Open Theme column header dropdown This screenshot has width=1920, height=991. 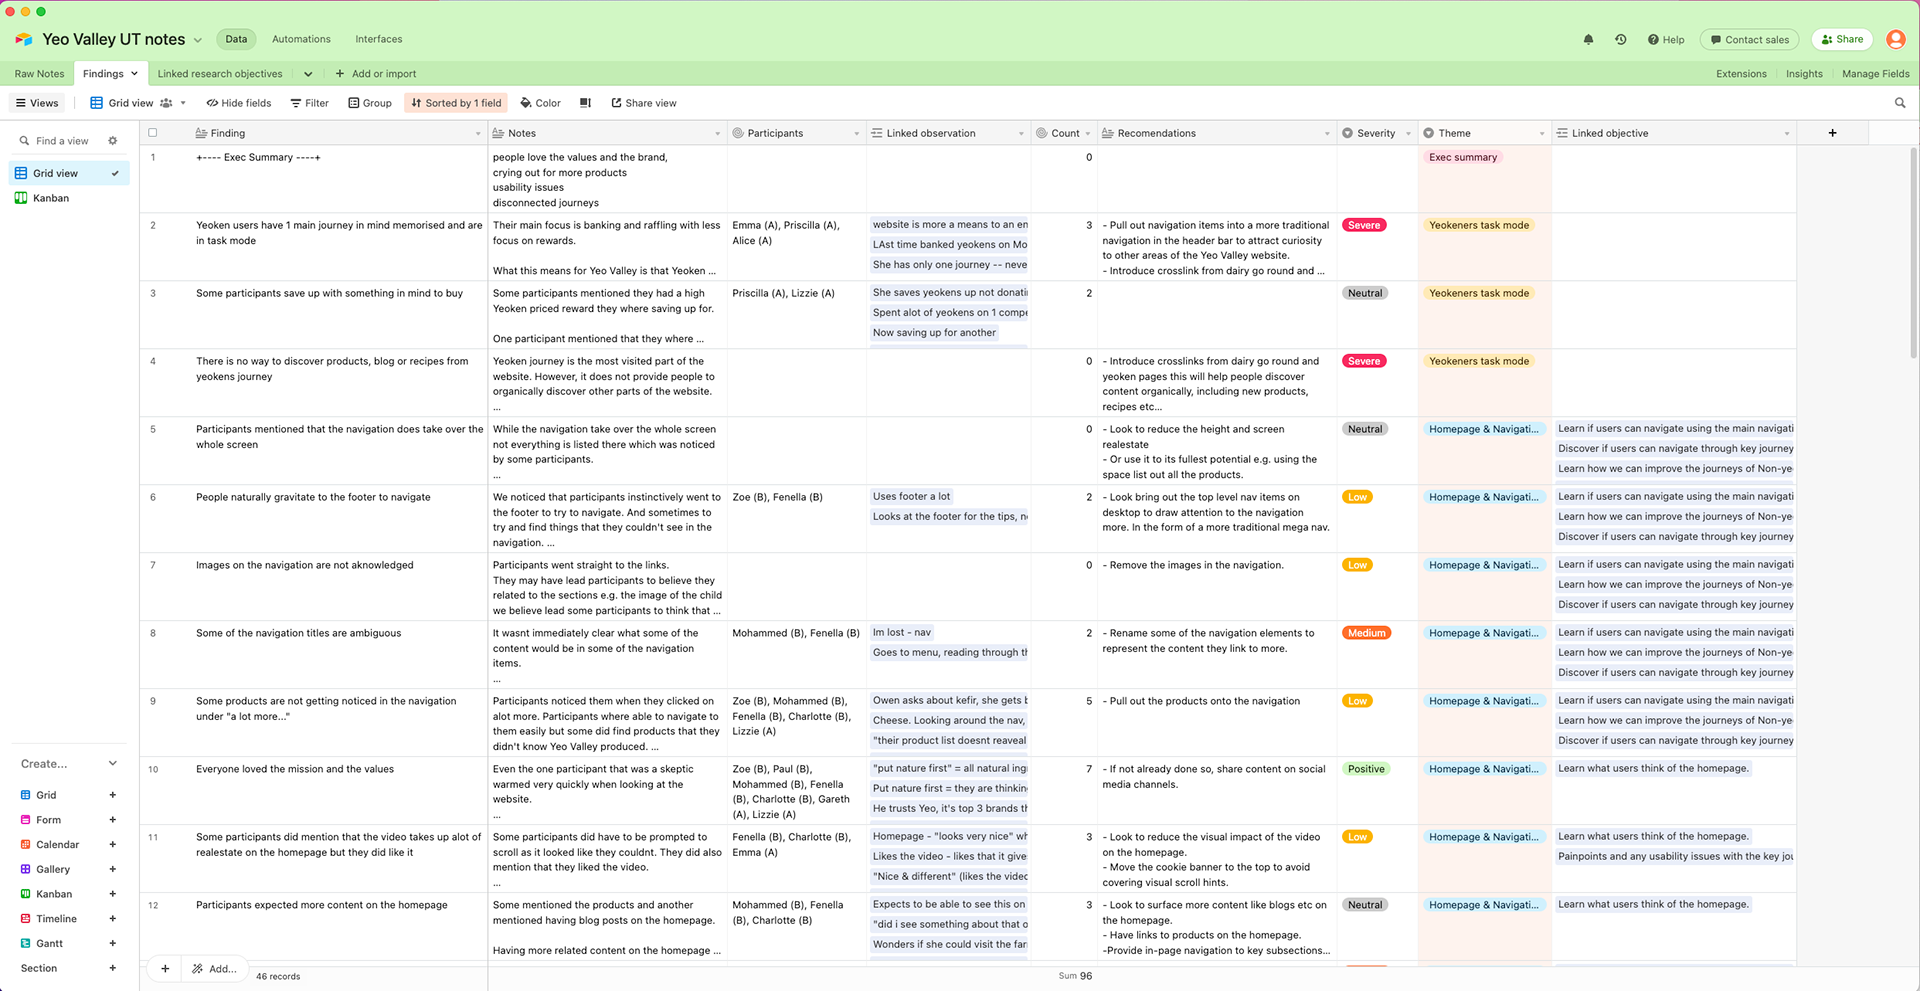pos(1541,133)
